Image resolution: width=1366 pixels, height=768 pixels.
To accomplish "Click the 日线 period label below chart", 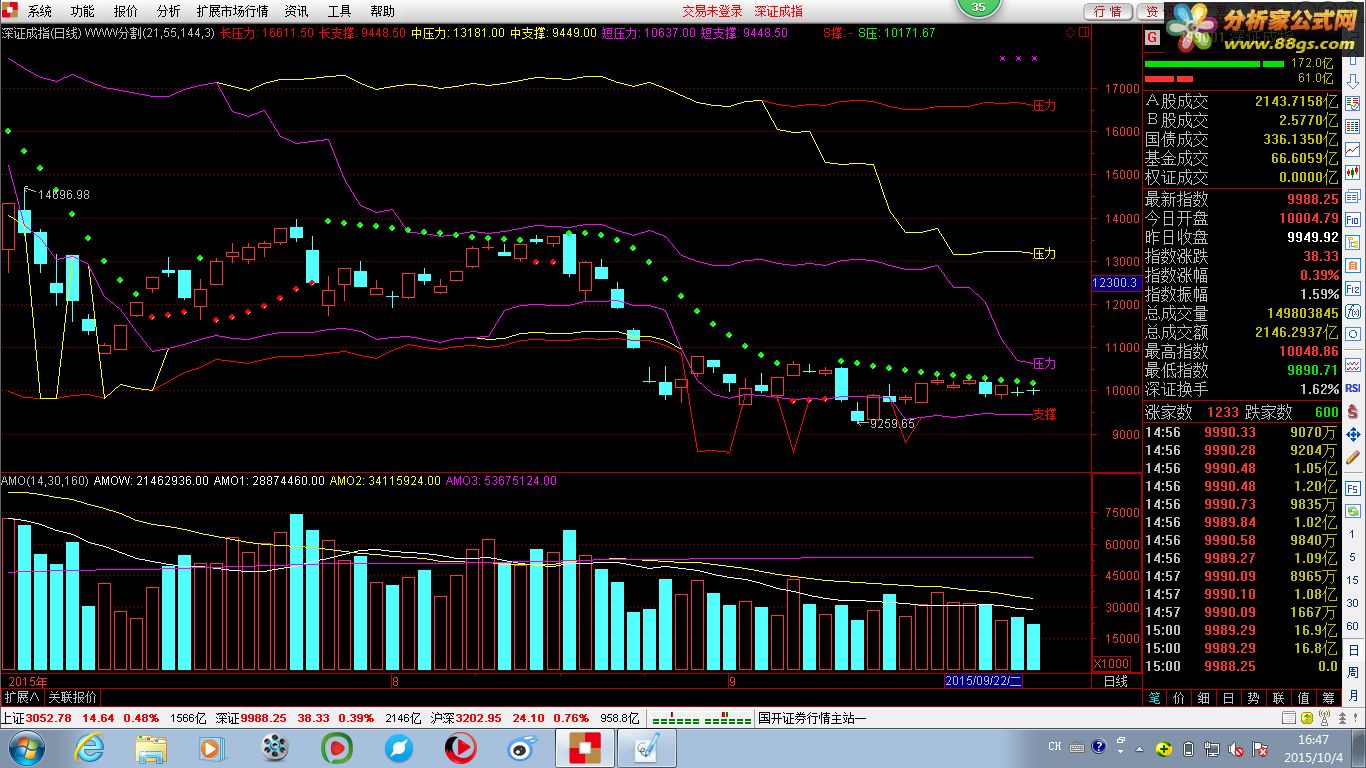I will click(1115, 681).
